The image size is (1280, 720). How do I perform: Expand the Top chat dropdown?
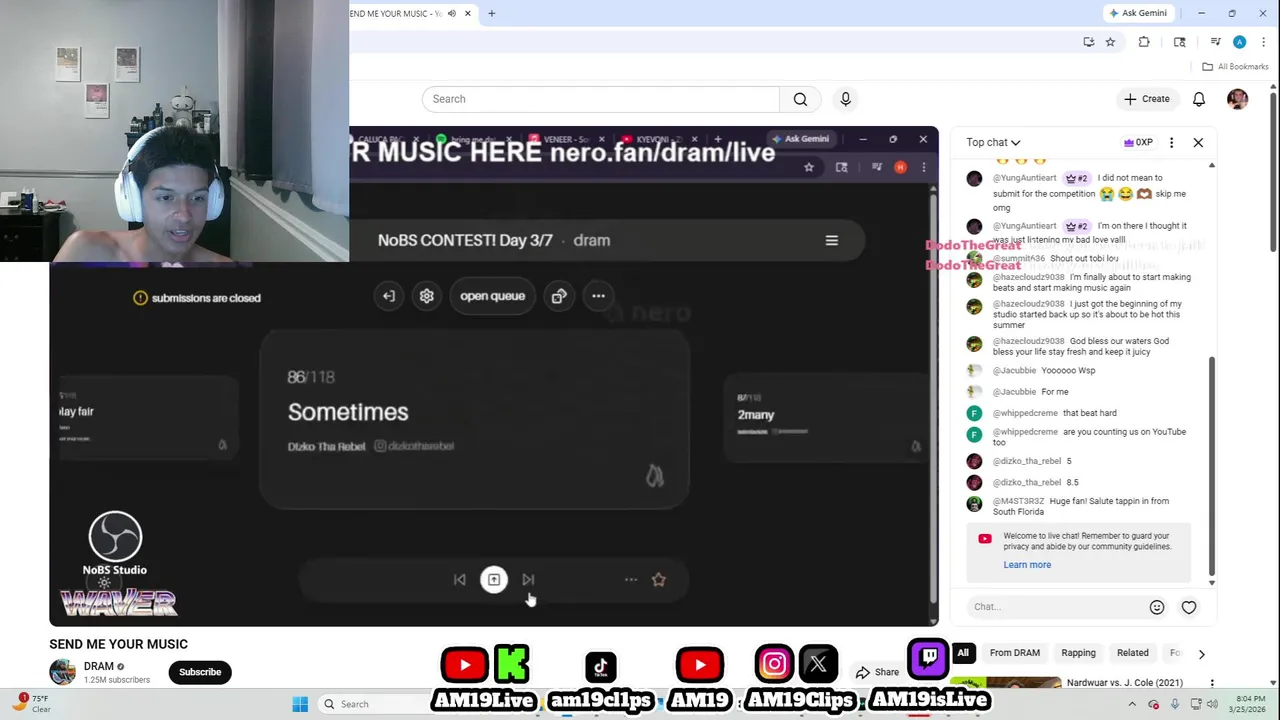(993, 142)
